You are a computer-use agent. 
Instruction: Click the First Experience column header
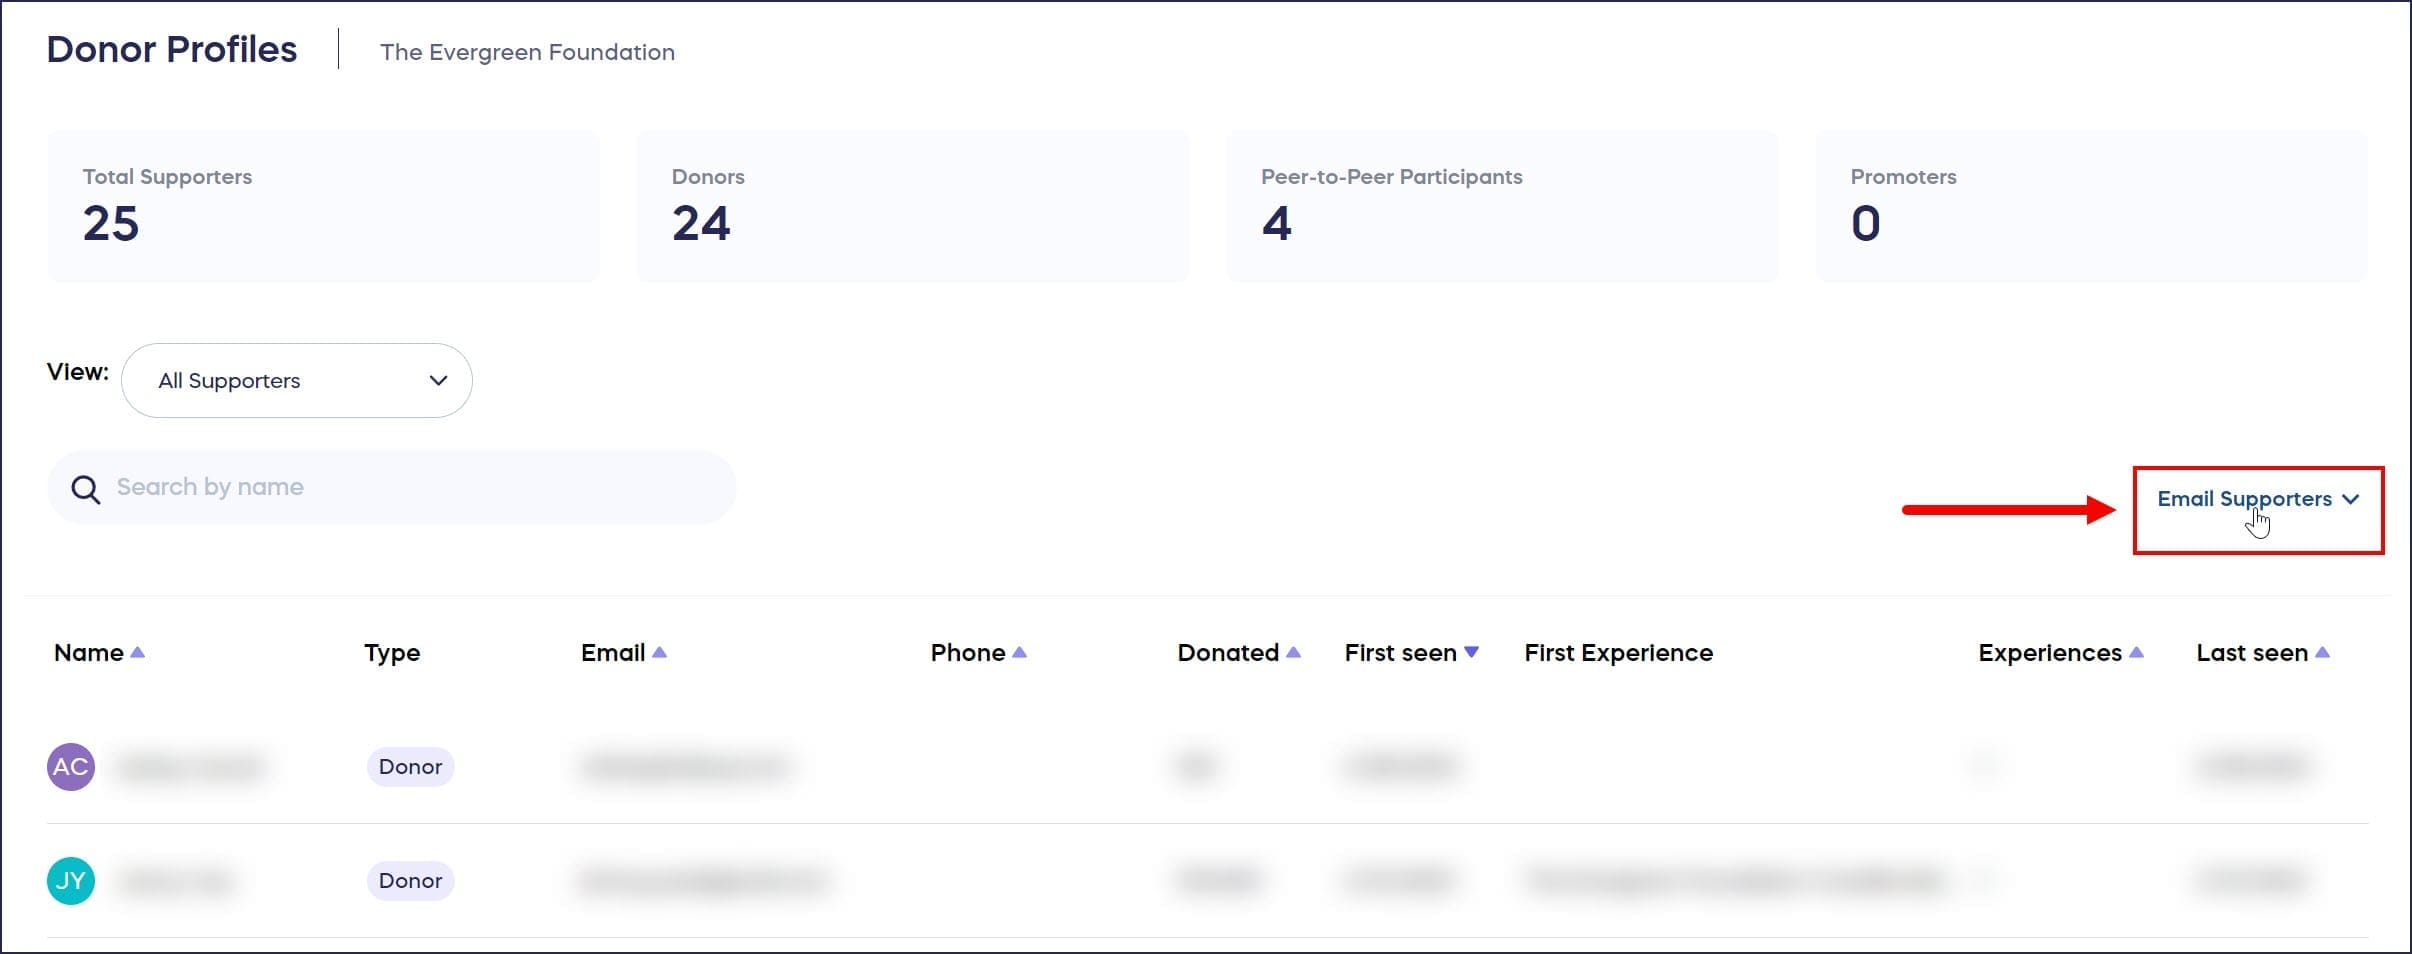pos(1618,653)
